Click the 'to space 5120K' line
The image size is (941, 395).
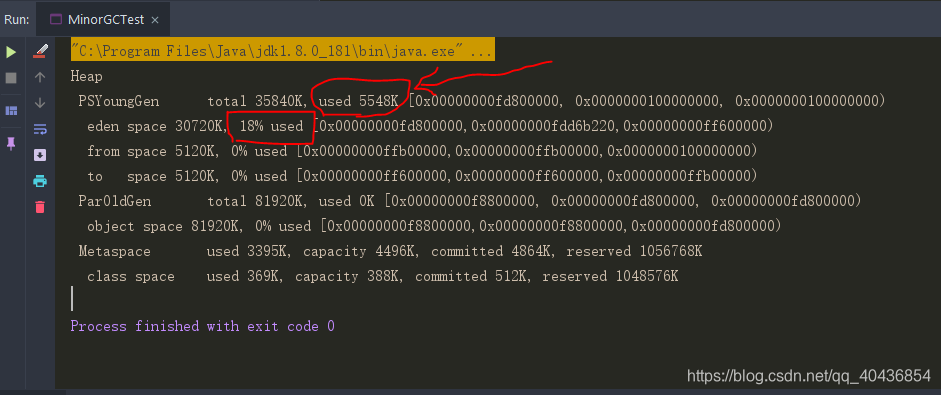click(x=422, y=176)
